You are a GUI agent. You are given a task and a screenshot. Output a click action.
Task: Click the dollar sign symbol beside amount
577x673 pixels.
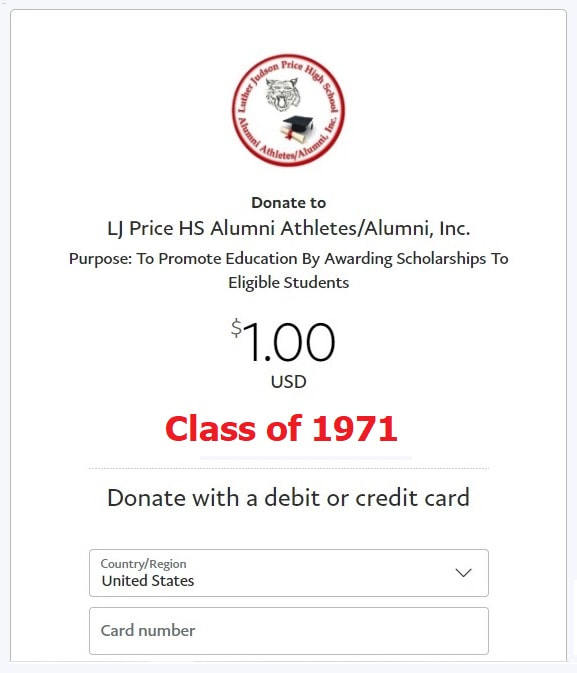pos(236,328)
